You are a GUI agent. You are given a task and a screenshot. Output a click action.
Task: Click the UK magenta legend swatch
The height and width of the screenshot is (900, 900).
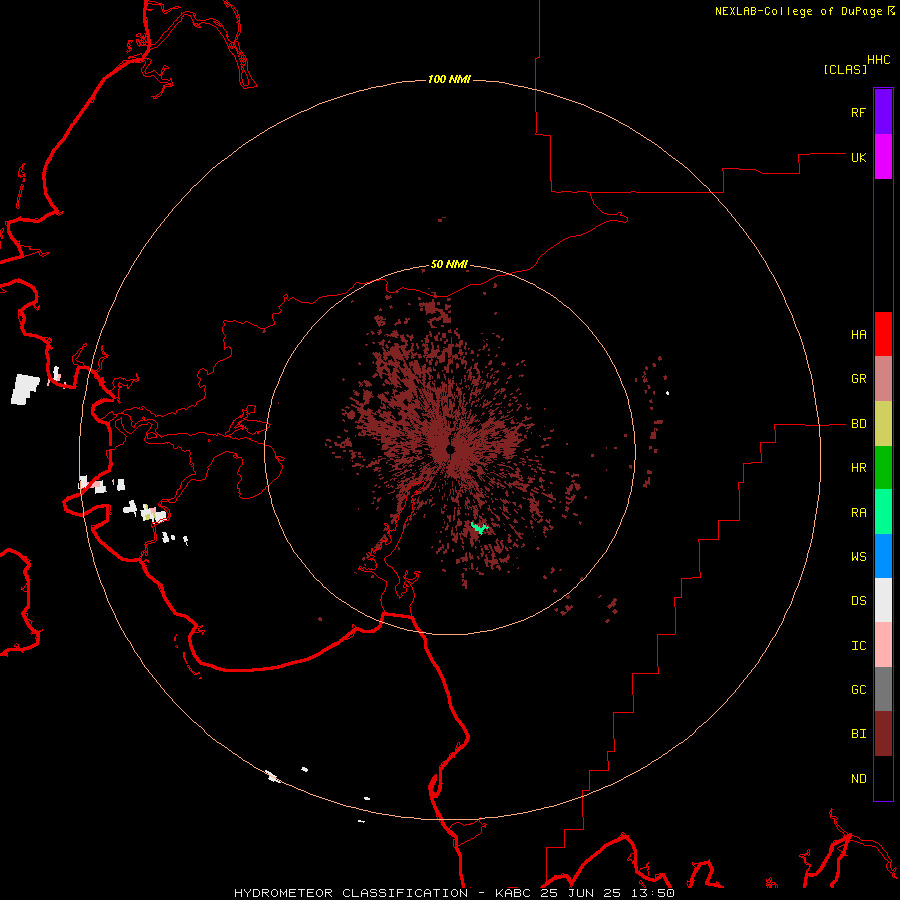[x=883, y=157]
